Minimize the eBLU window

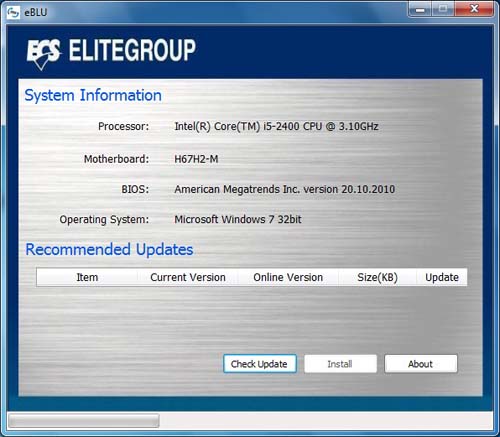(420, 9)
